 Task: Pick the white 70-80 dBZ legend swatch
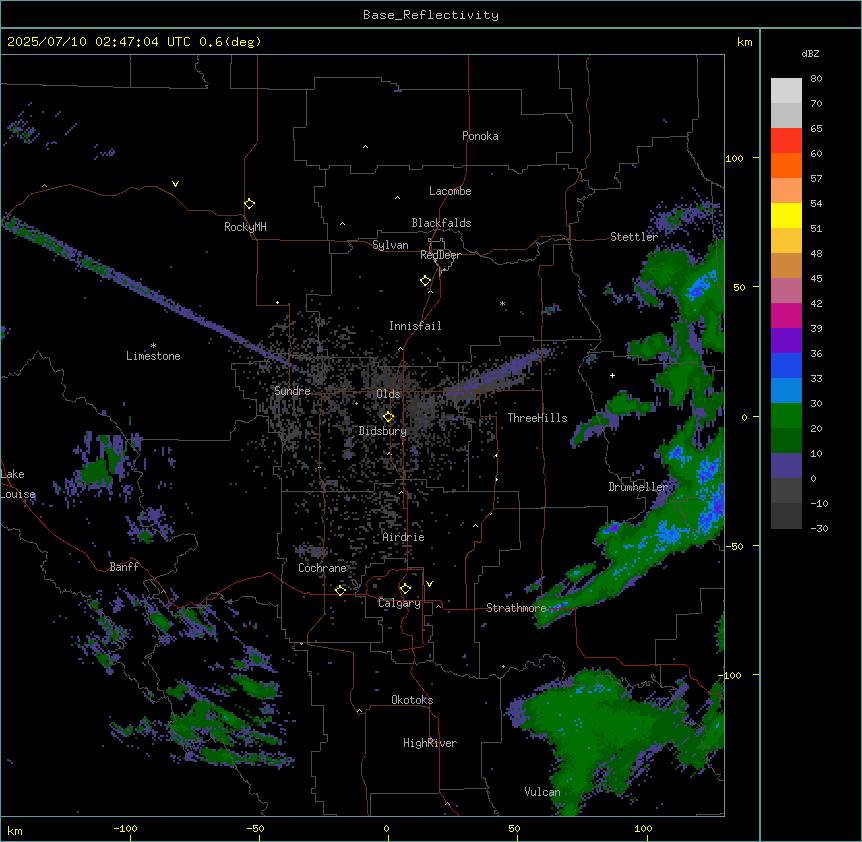(786, 91)
